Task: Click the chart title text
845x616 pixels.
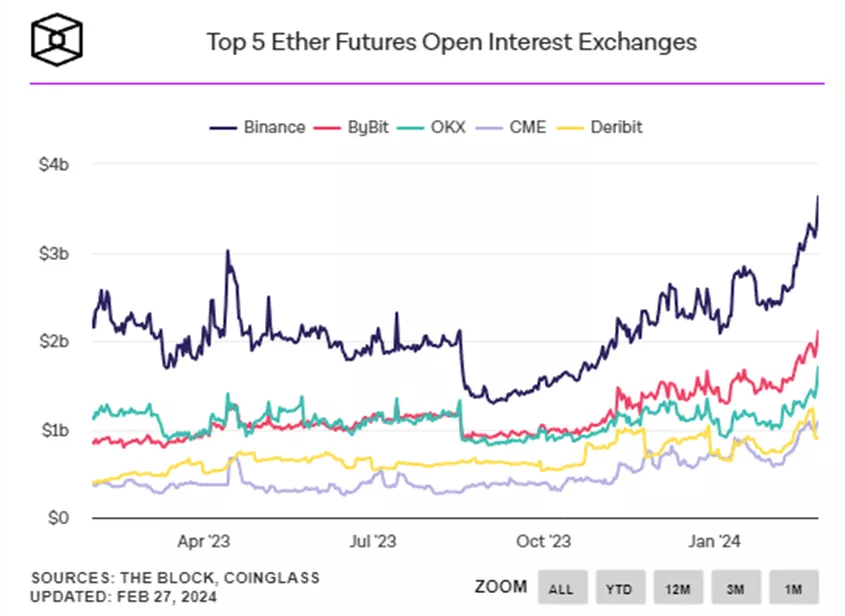Action: click(451, 42)
